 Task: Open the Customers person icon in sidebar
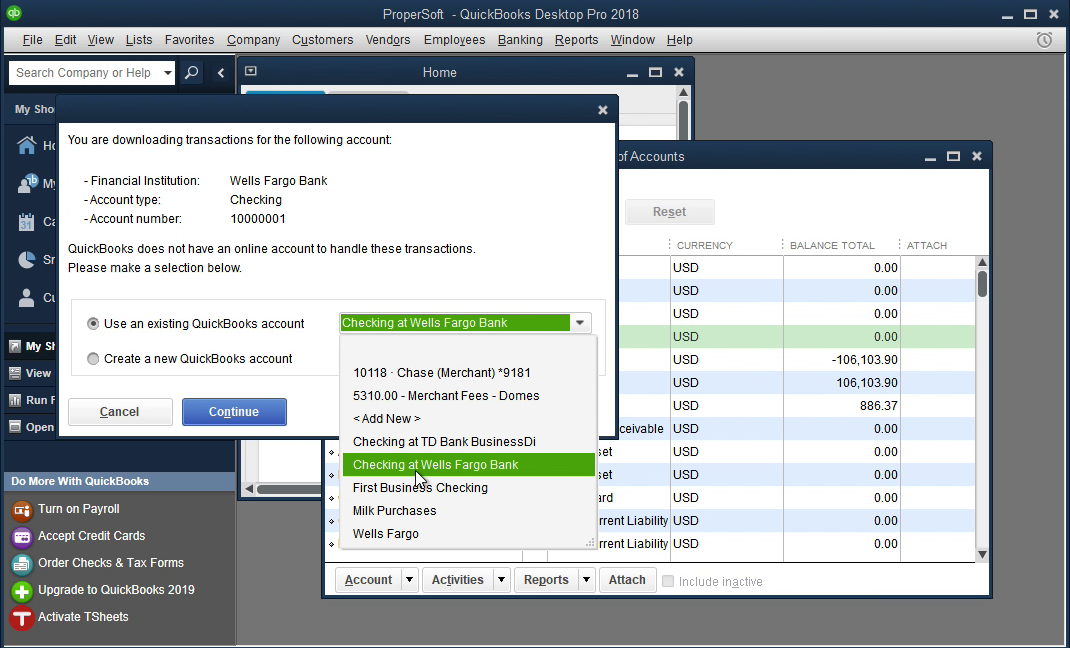pyautogui.click(x=27, y=297)
